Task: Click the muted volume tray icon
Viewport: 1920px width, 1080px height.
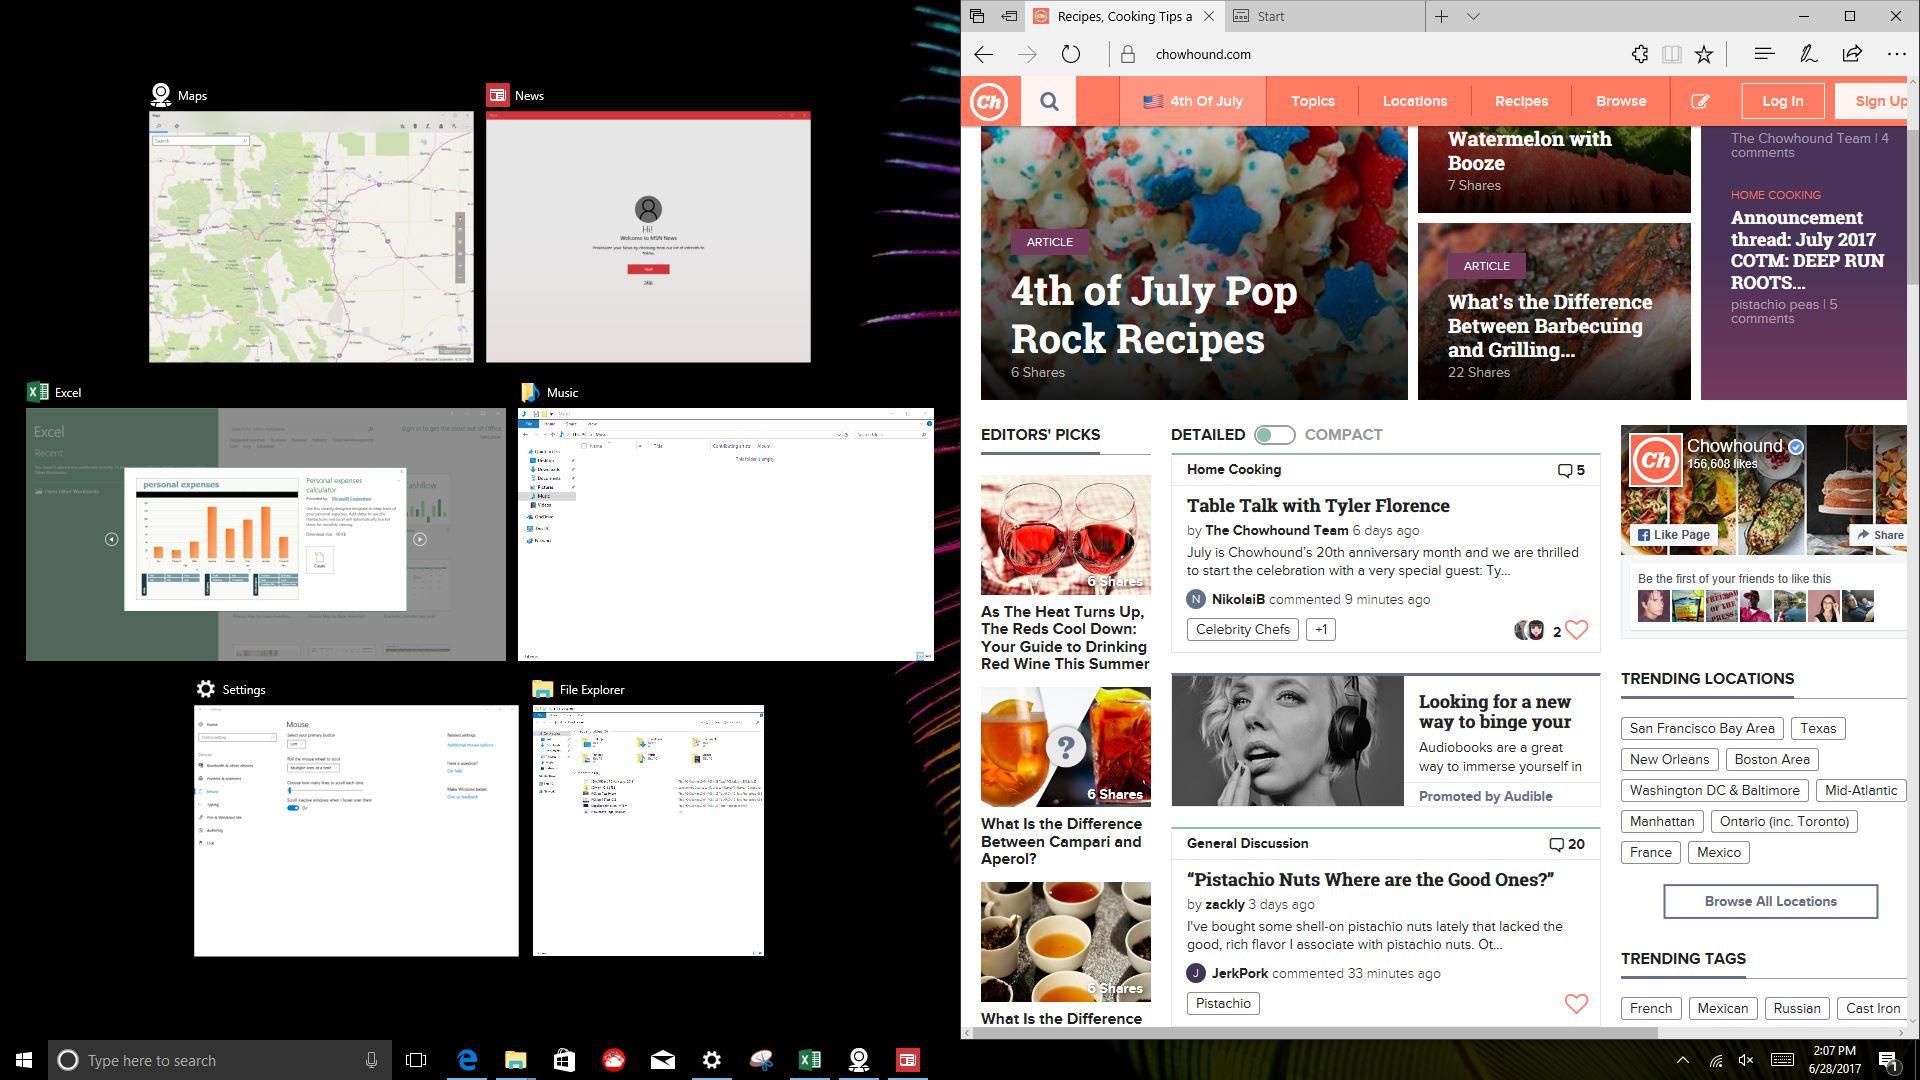Action: pos(1746,1060)
